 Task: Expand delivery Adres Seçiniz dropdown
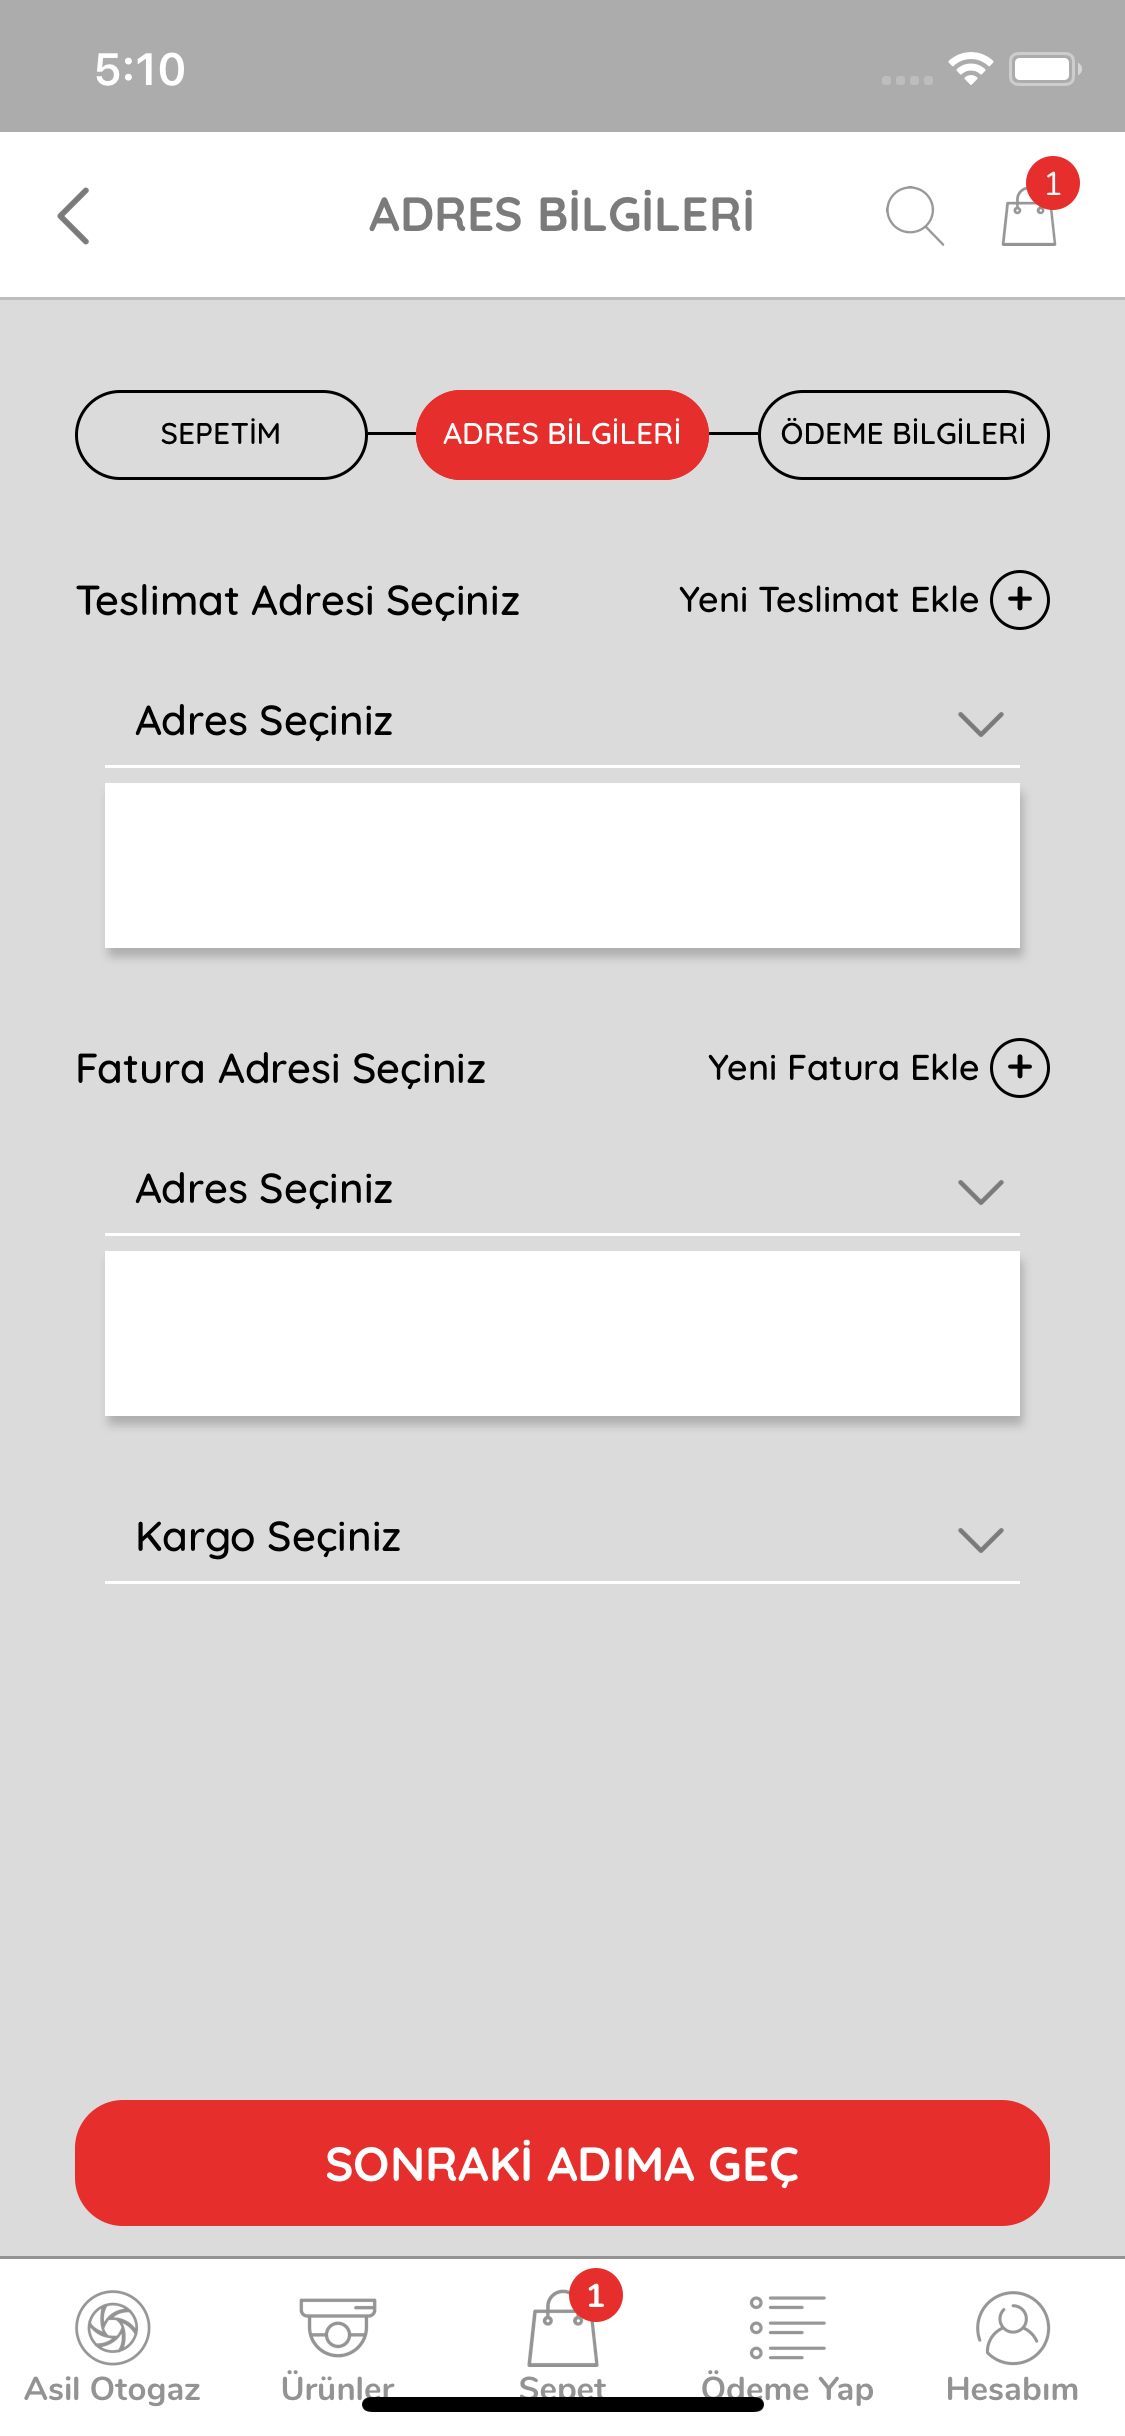coord(562,722)
